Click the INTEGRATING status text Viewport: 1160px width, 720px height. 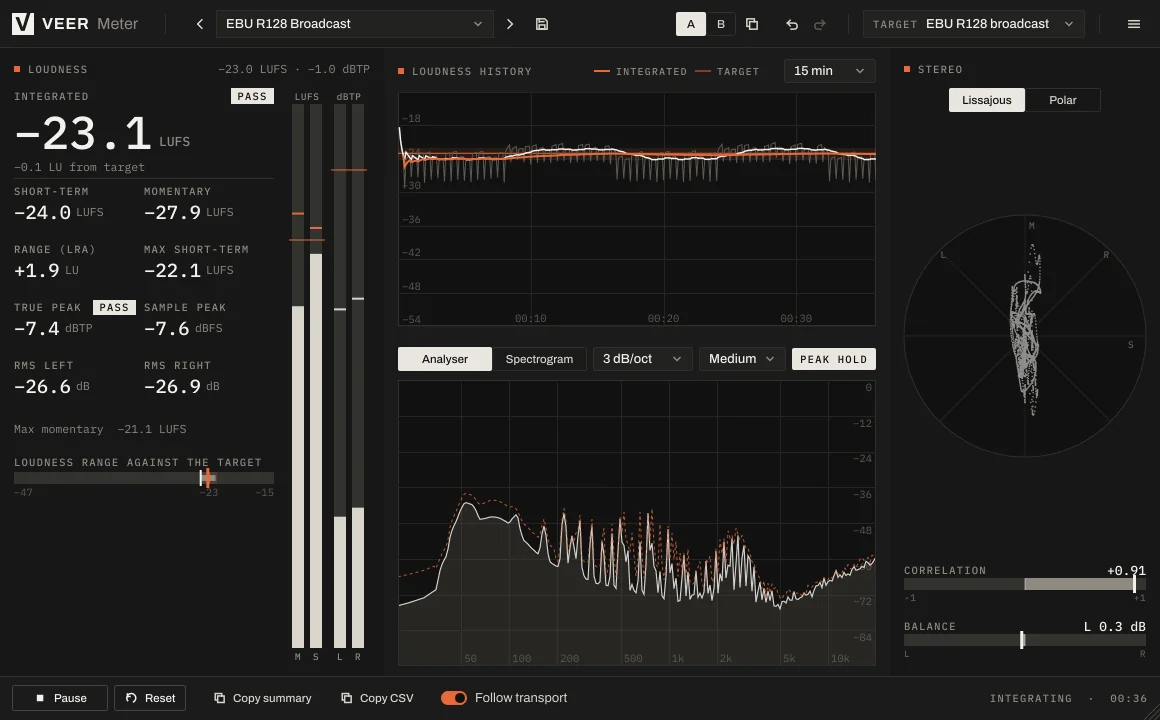(1031, 699)
